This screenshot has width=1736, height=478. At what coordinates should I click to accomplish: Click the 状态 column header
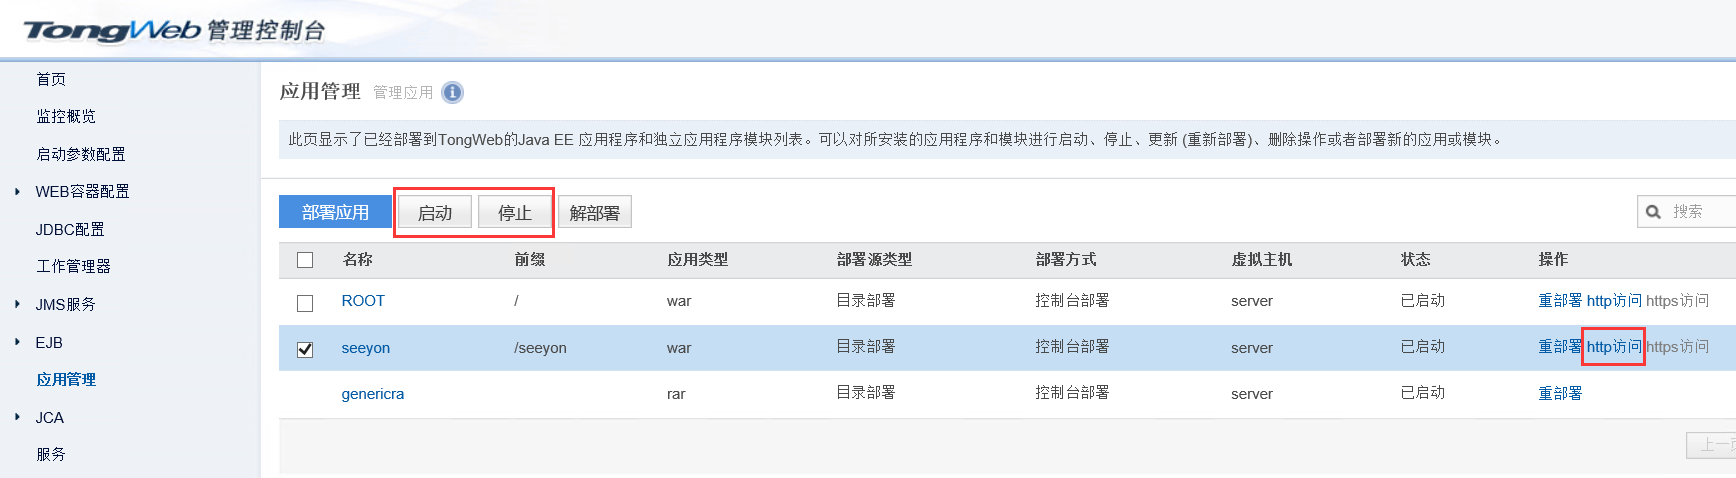(1415, 259)
